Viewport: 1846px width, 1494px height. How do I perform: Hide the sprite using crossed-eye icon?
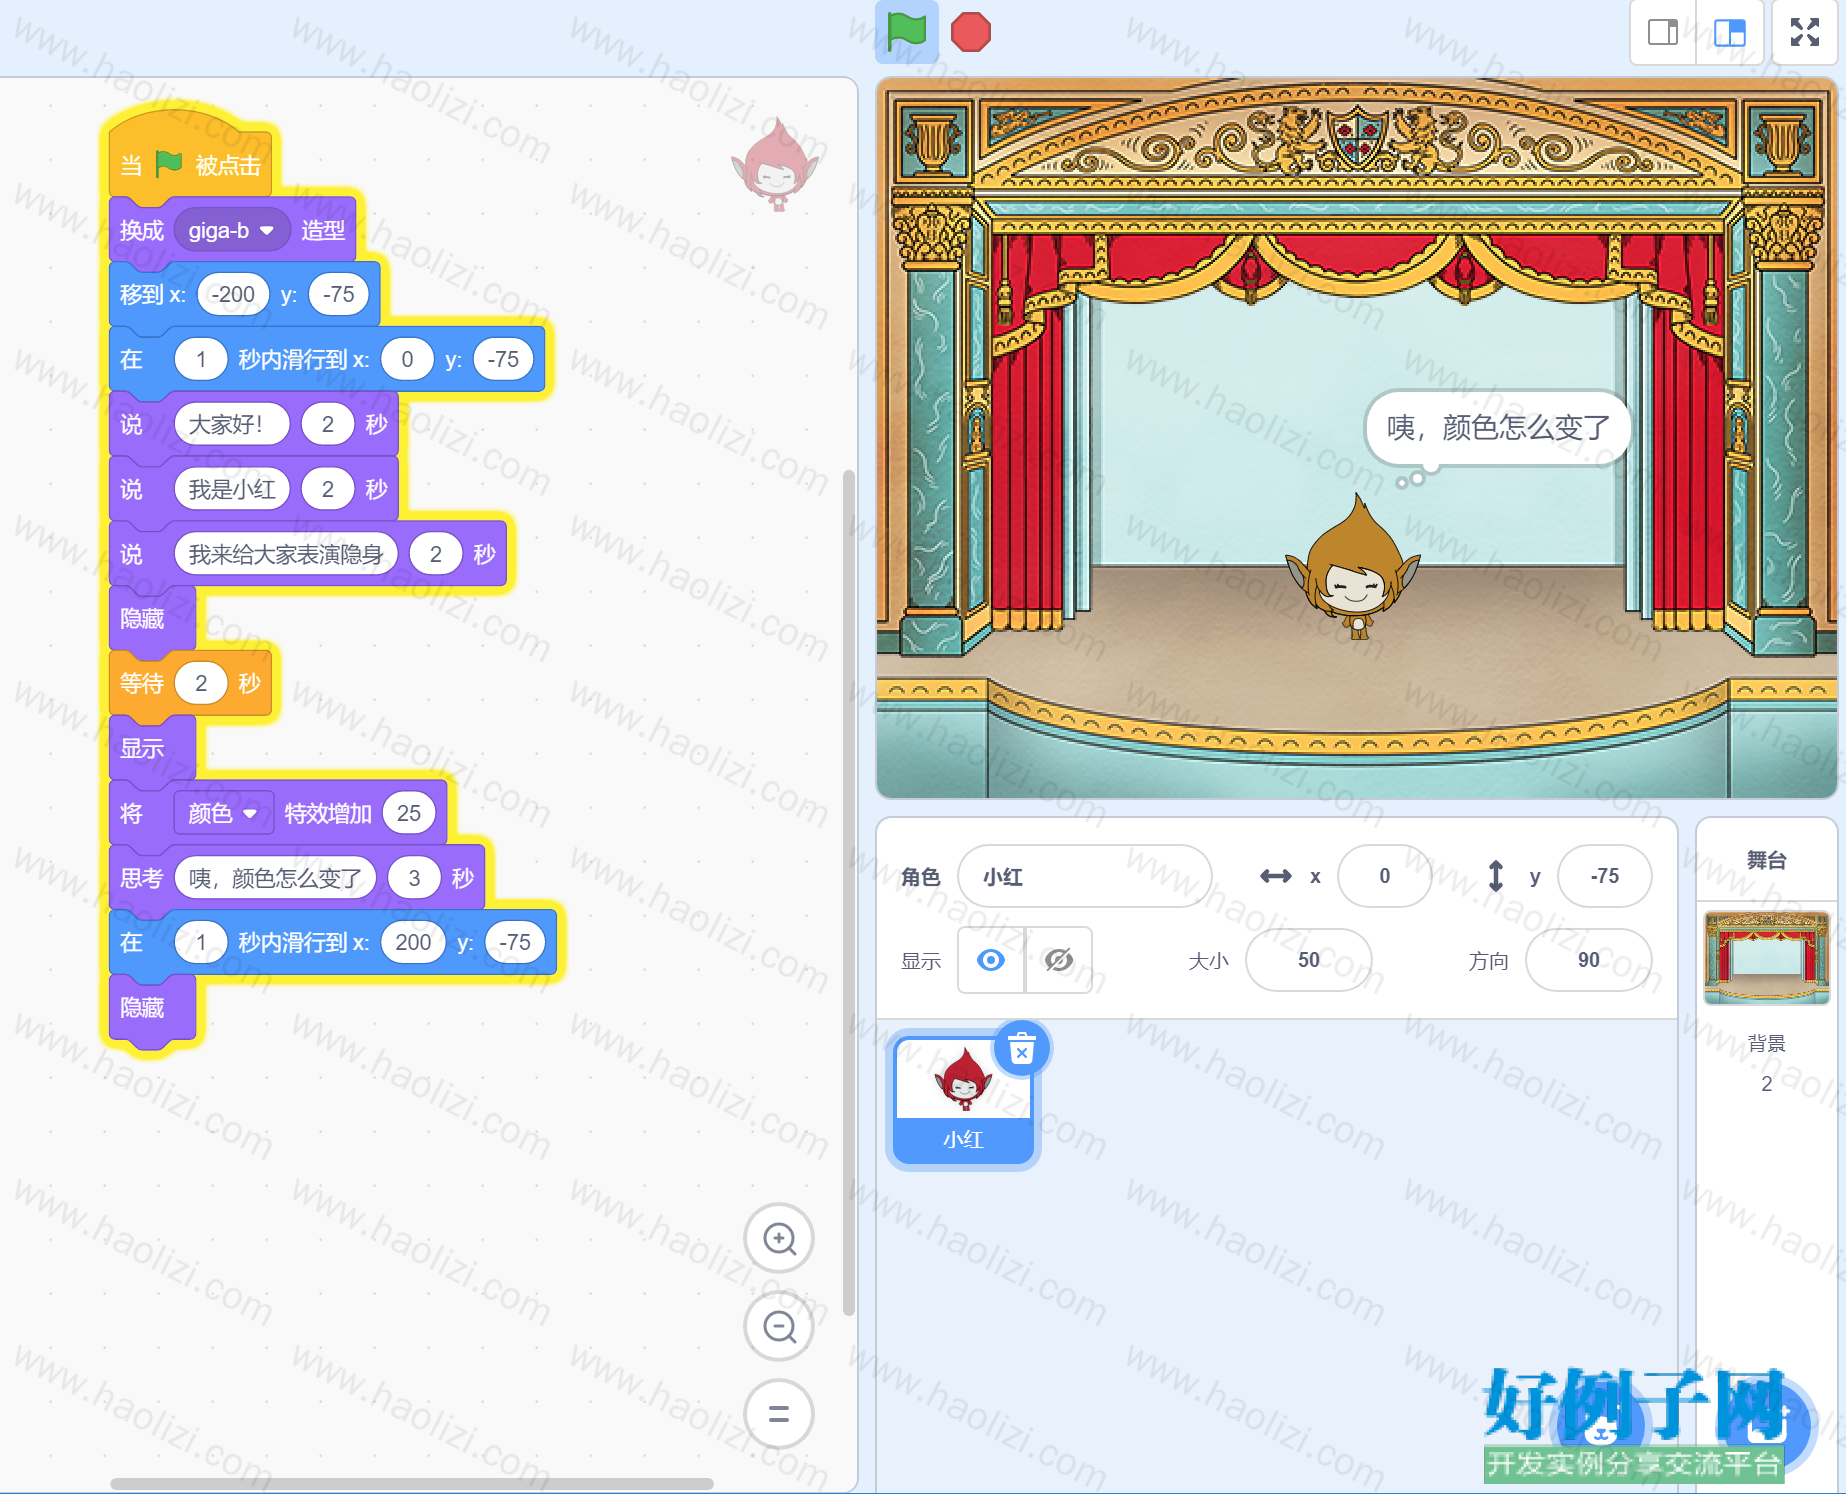tap(1059, 960)
